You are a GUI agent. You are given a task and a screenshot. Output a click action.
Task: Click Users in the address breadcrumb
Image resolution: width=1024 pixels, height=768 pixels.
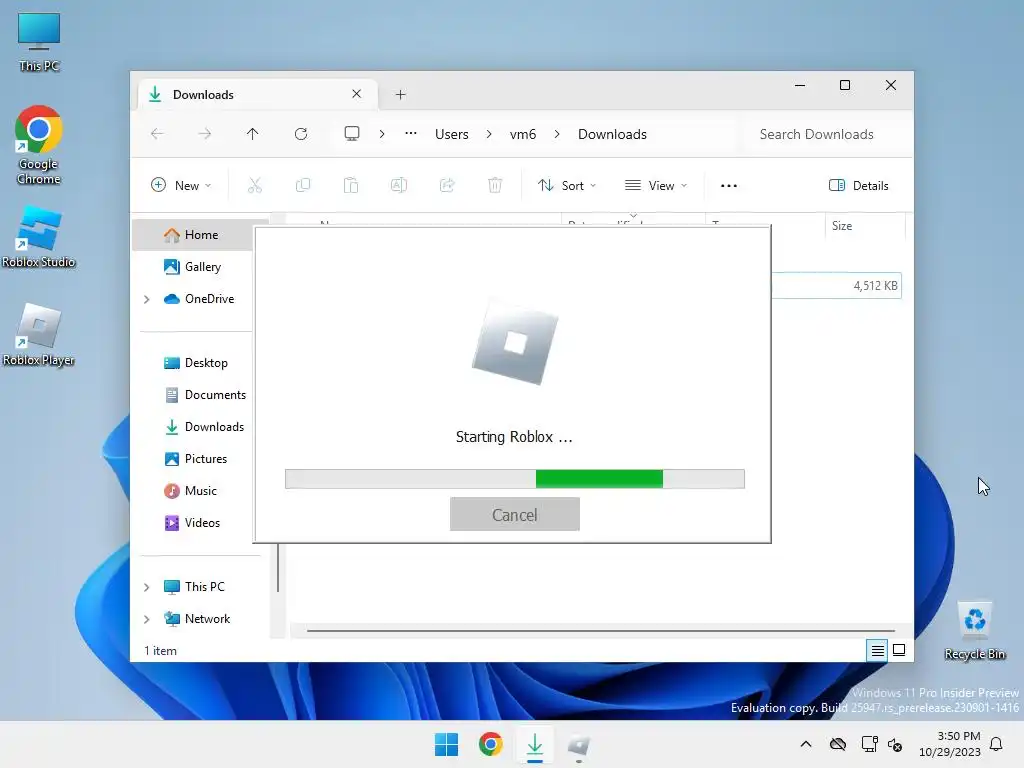pyautogui.click(x=452, y=134)
